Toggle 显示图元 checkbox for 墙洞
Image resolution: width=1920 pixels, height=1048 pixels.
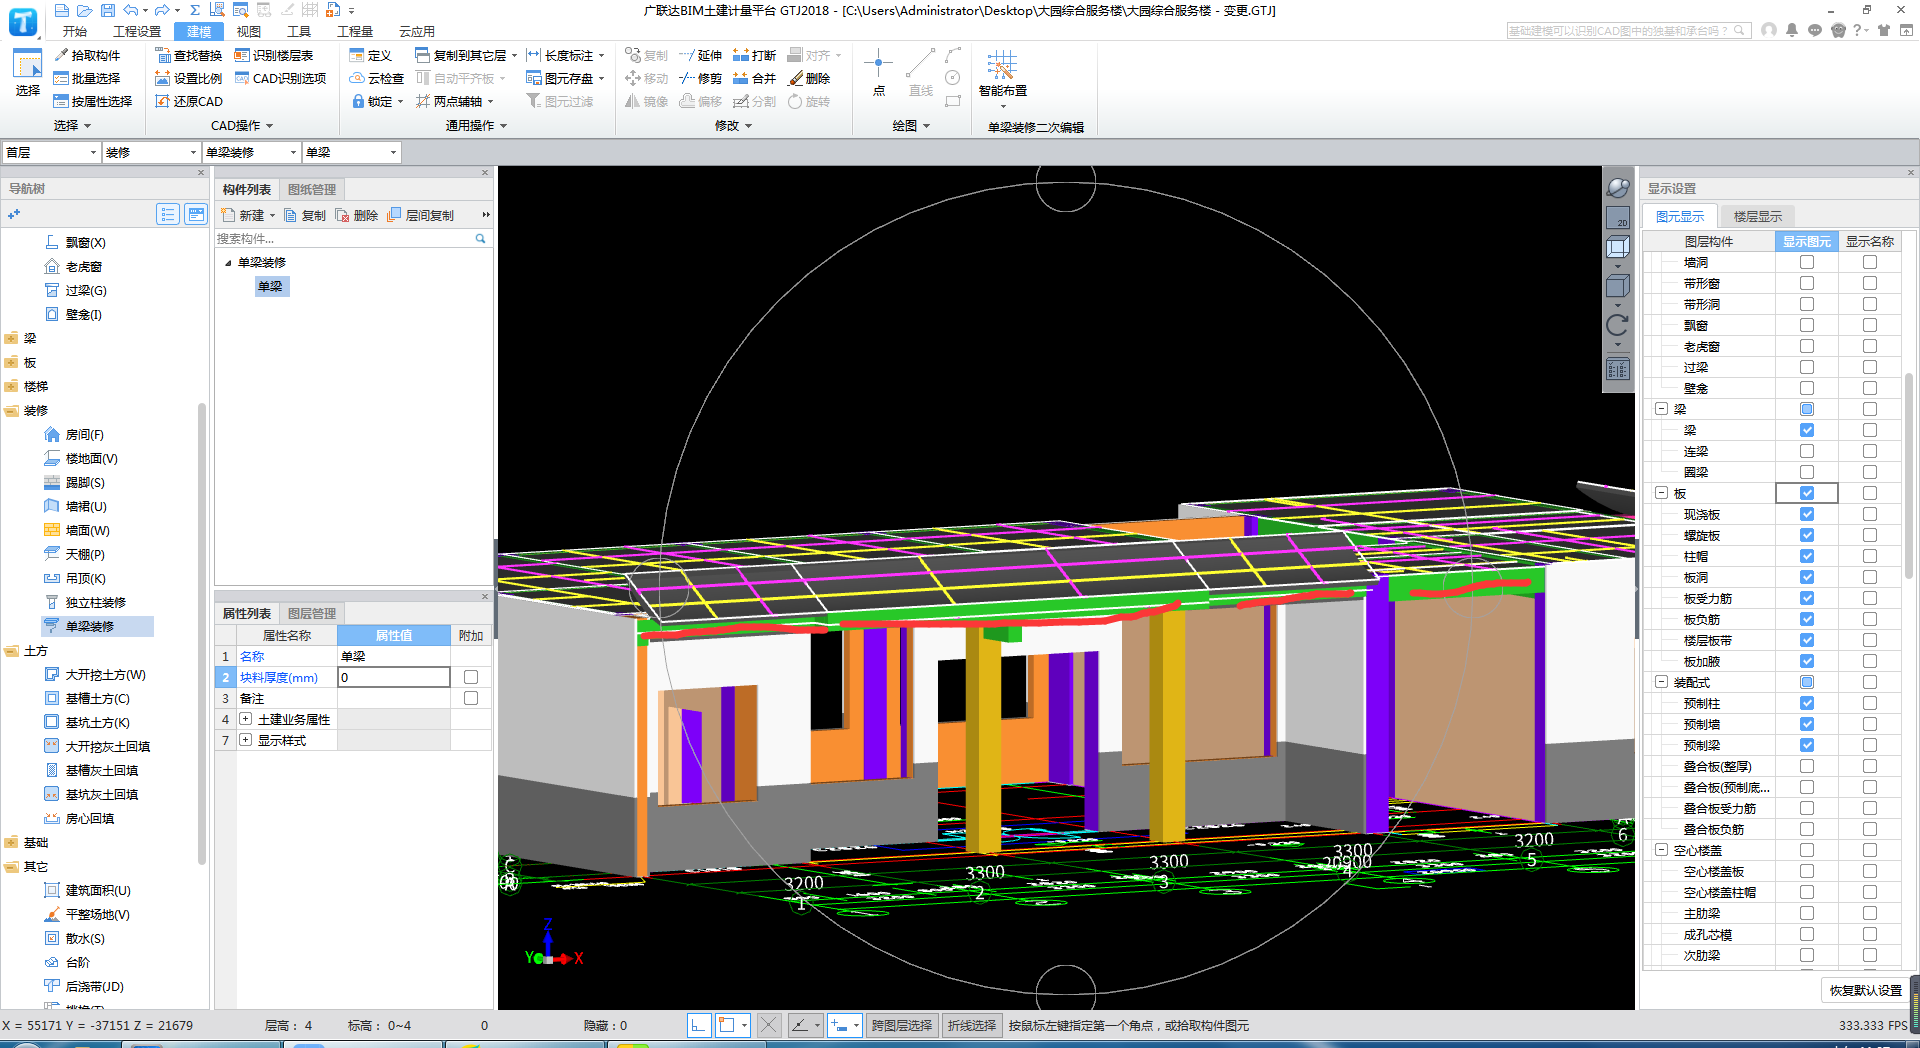[x=1807, y=262]
